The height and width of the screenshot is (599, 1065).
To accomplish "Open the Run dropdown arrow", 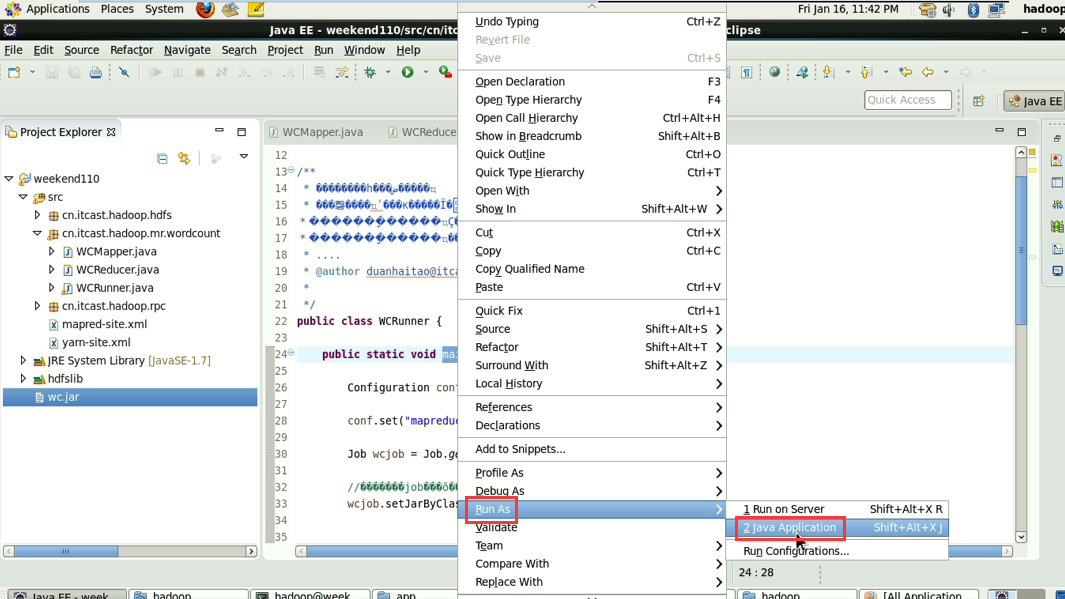I will tap(426, 72).
